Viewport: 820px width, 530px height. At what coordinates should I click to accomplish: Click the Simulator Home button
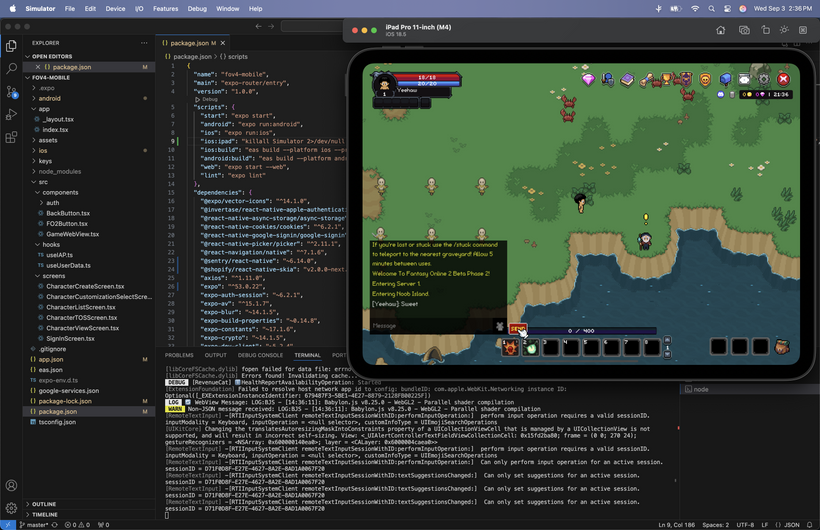[721, 30]
